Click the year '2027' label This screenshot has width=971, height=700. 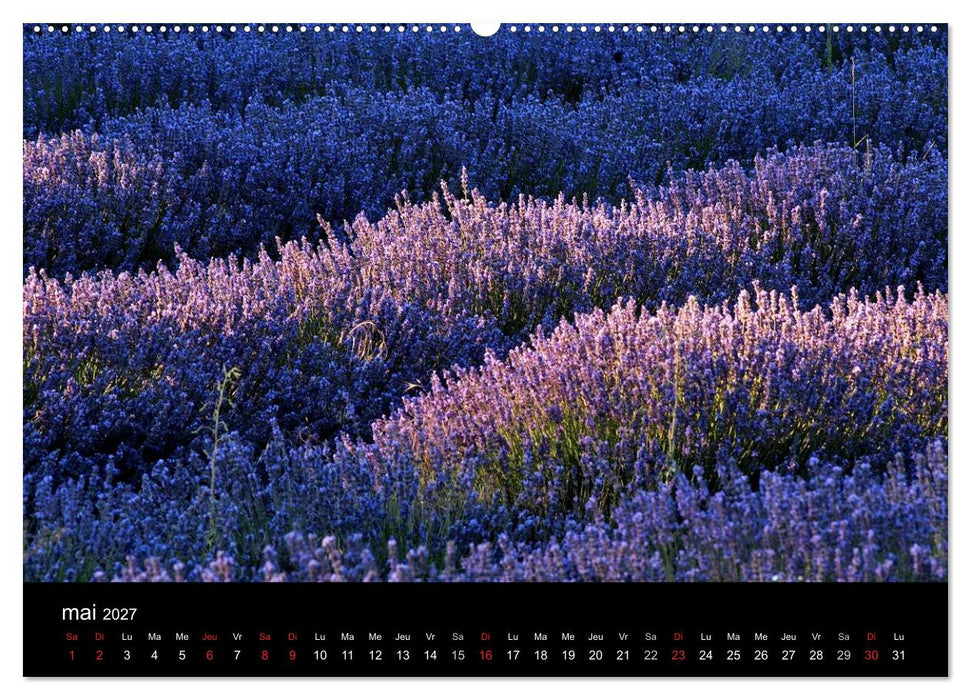point(120,614)
